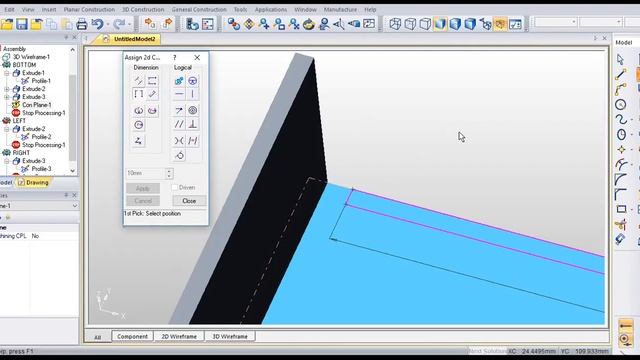Save the model with the floppy disk icon
This screenshot has width=640, height=360.
[x=22, y=24]
